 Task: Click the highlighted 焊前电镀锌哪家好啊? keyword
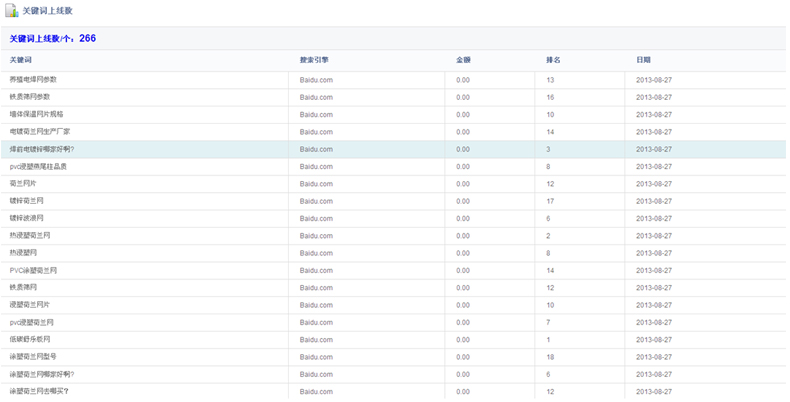(x=42, y=149)
